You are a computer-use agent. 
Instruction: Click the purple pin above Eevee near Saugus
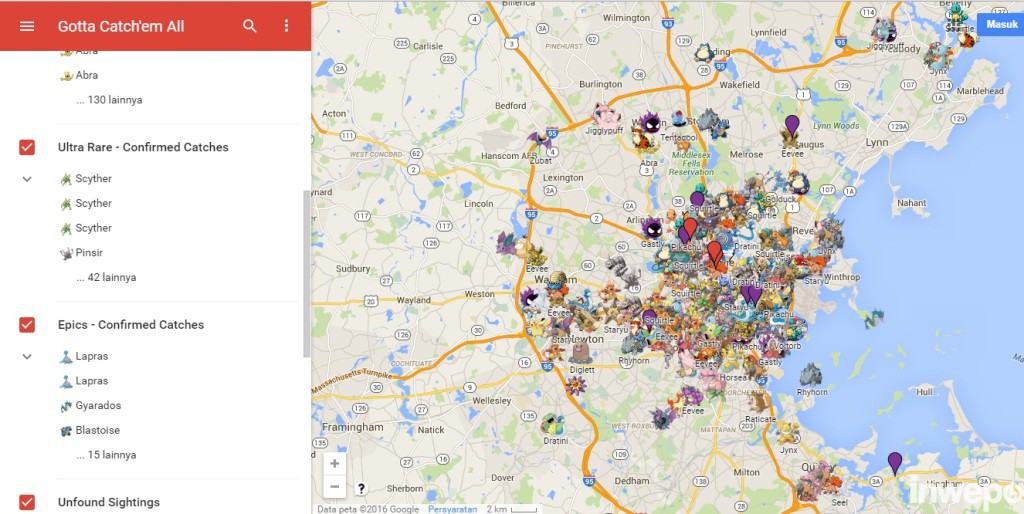(x=792, y=124)
